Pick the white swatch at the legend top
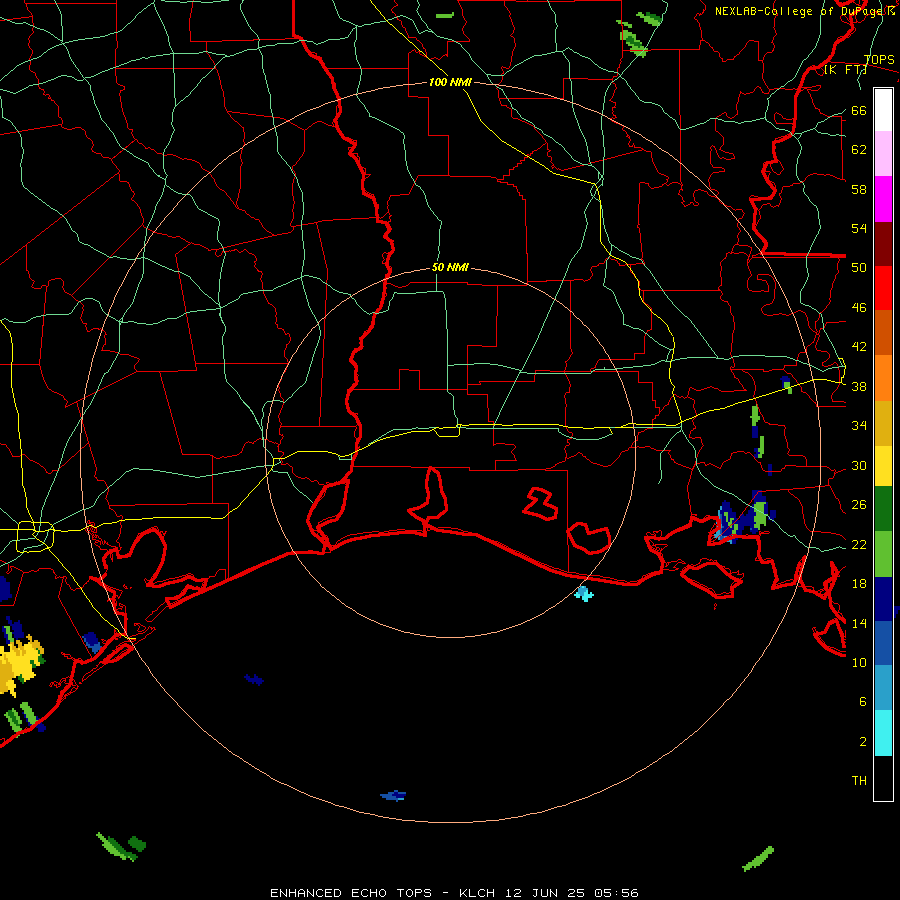 coord(883,110)
